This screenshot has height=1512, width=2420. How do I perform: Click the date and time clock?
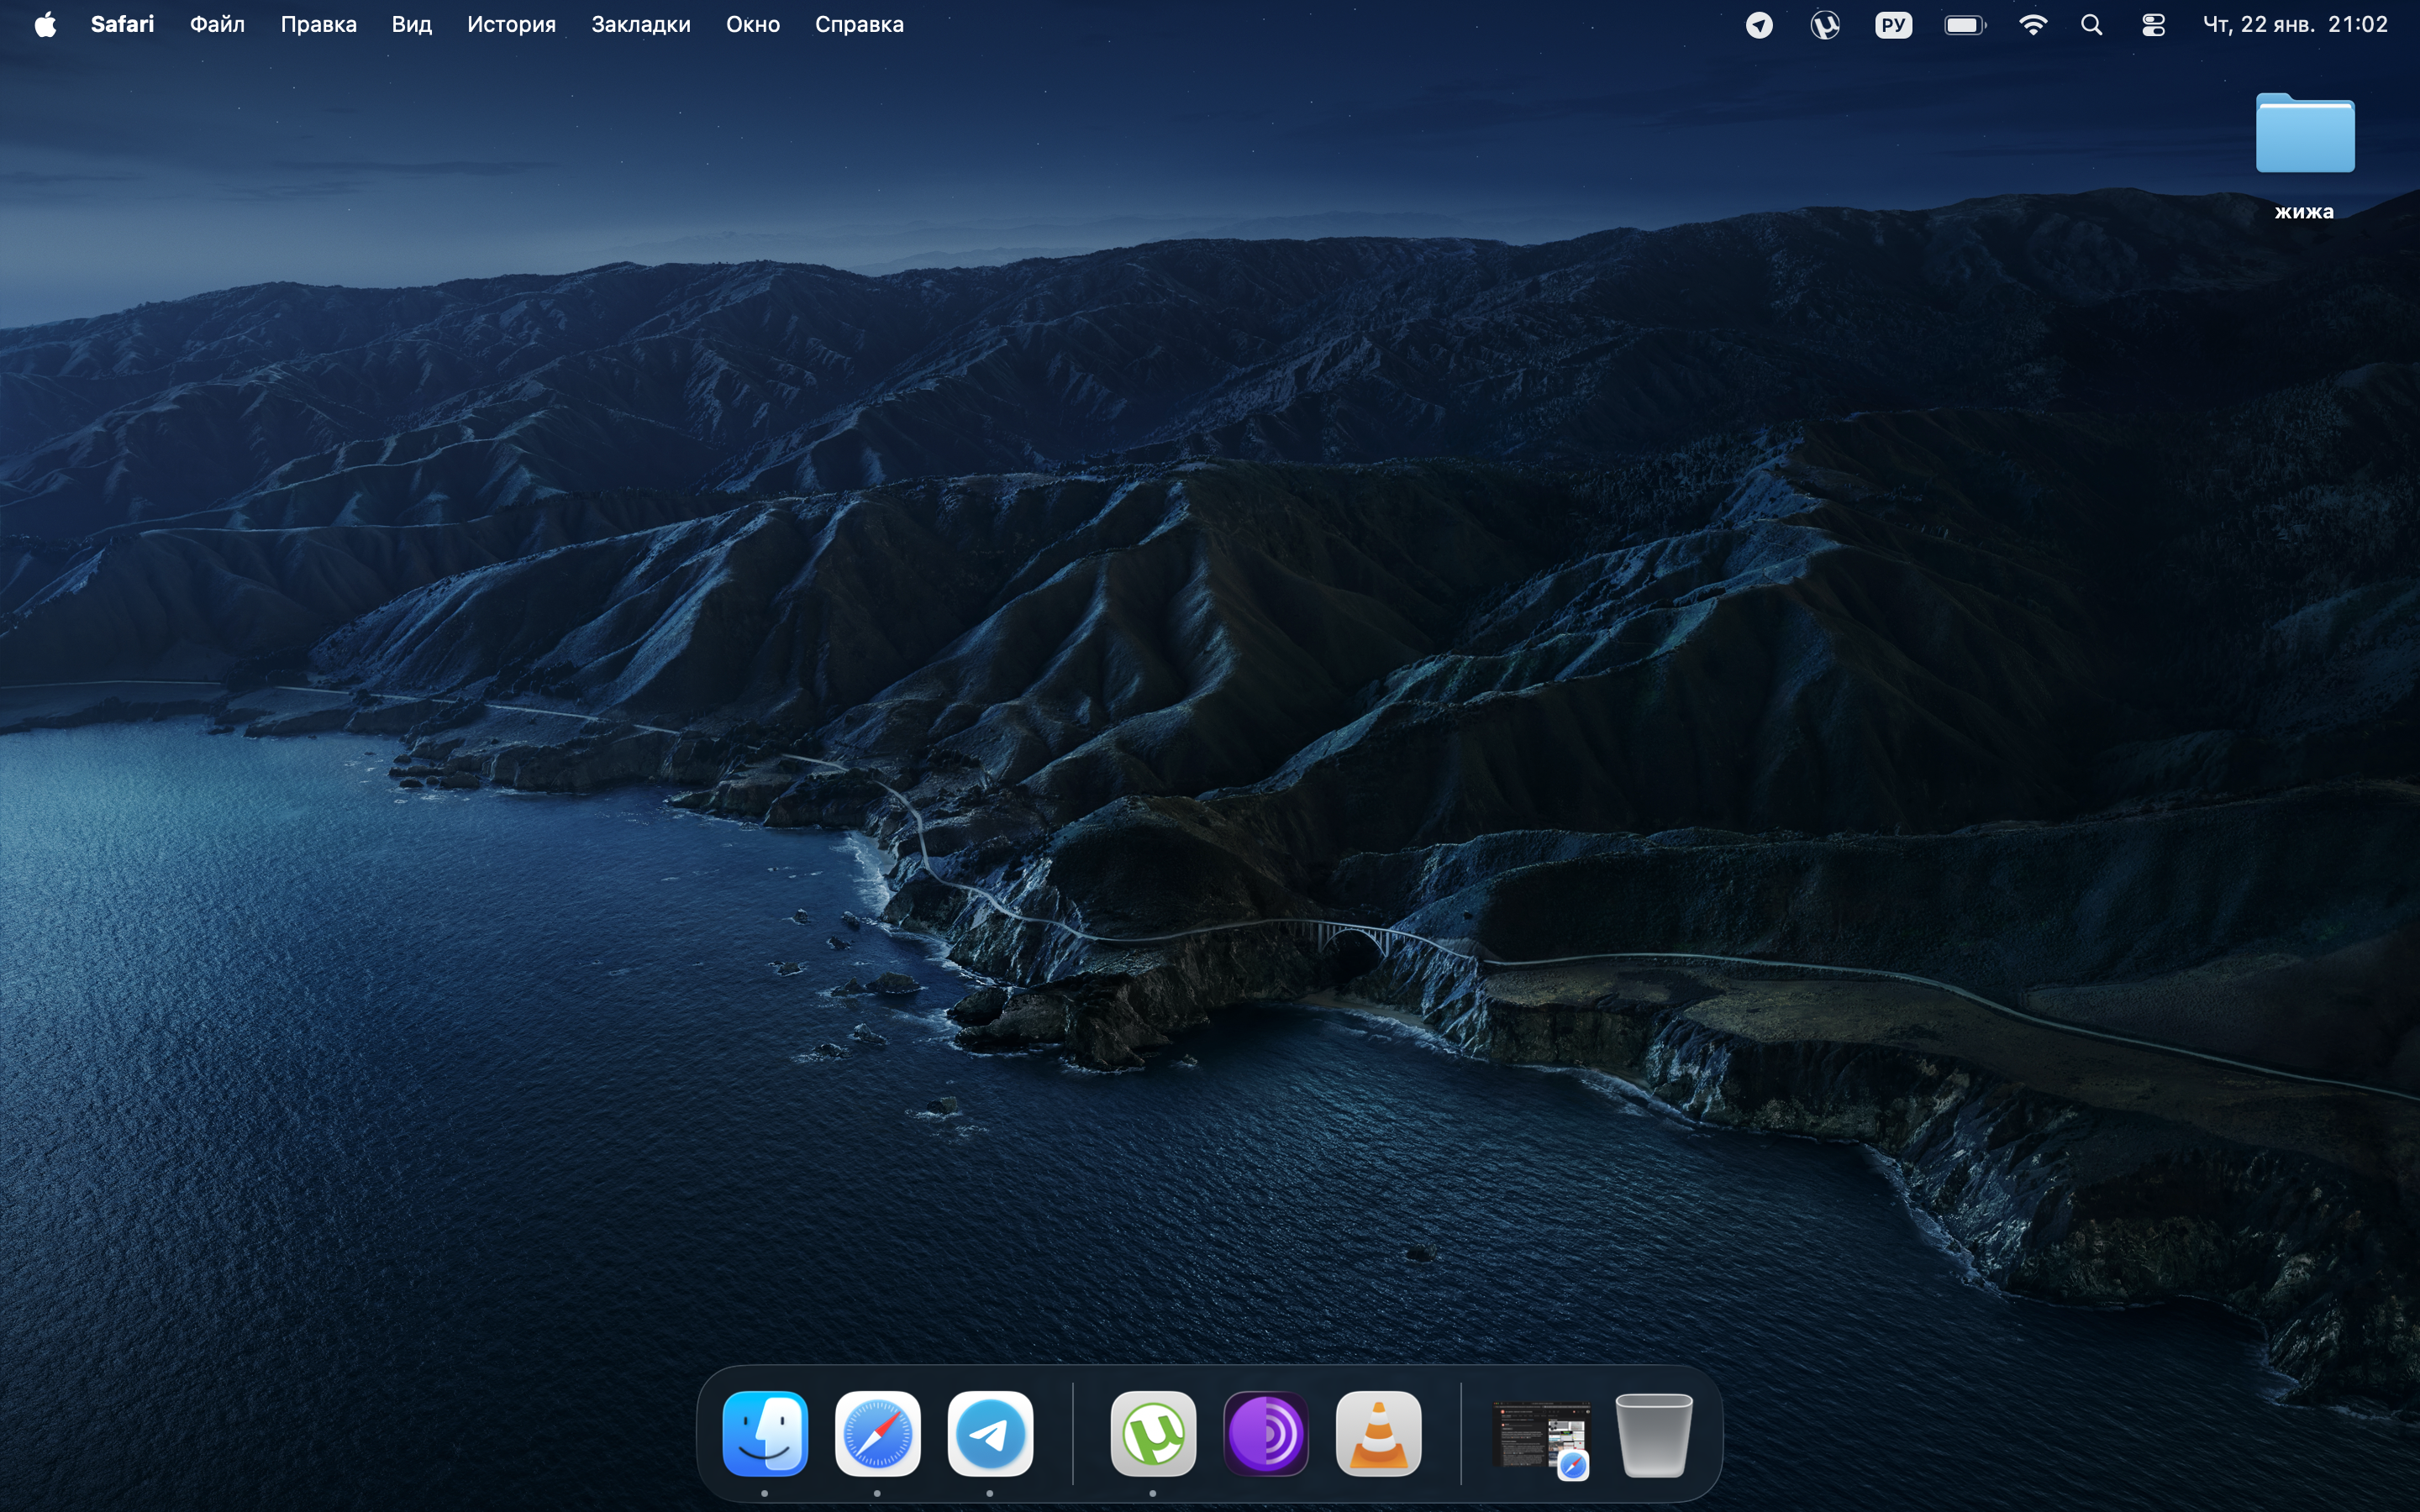[2295, 25]
